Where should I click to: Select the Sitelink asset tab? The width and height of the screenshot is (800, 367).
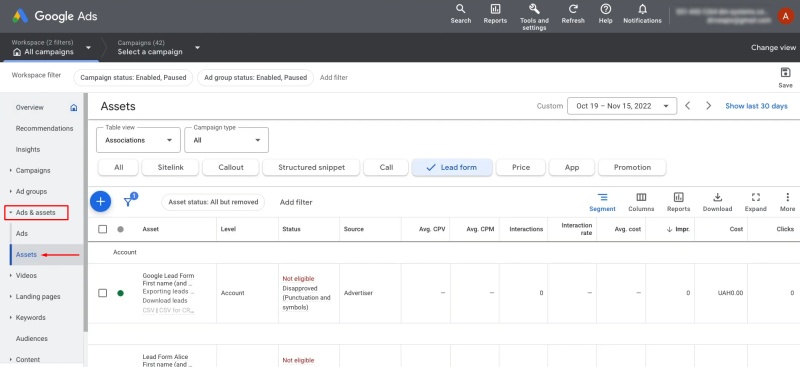[170, 167]
